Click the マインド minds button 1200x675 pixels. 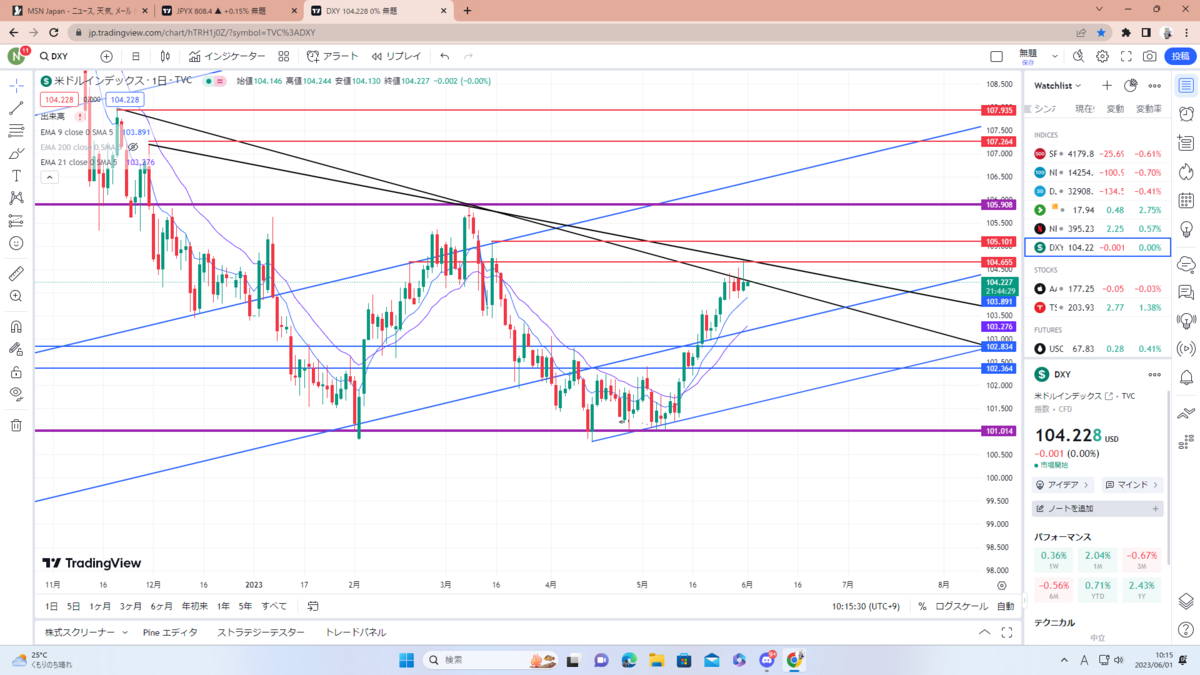(x=1132, y=484)
